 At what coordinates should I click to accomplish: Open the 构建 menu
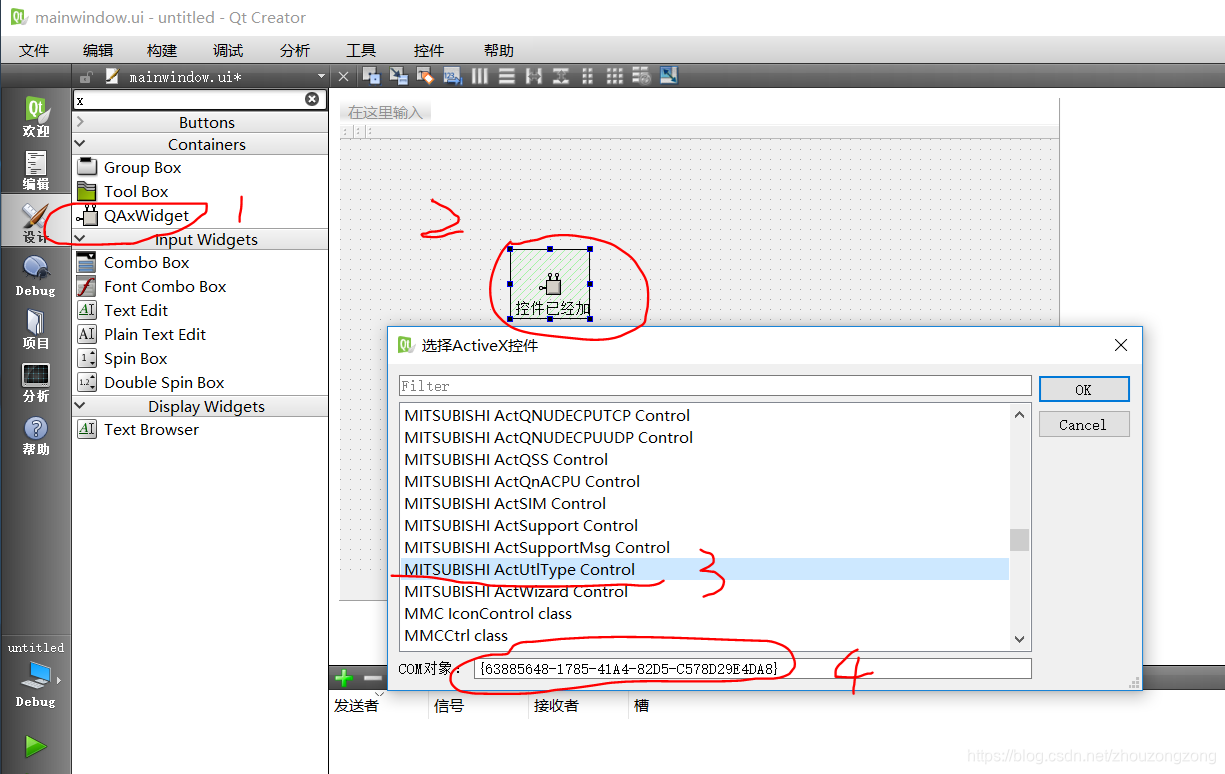coord(162,50)
